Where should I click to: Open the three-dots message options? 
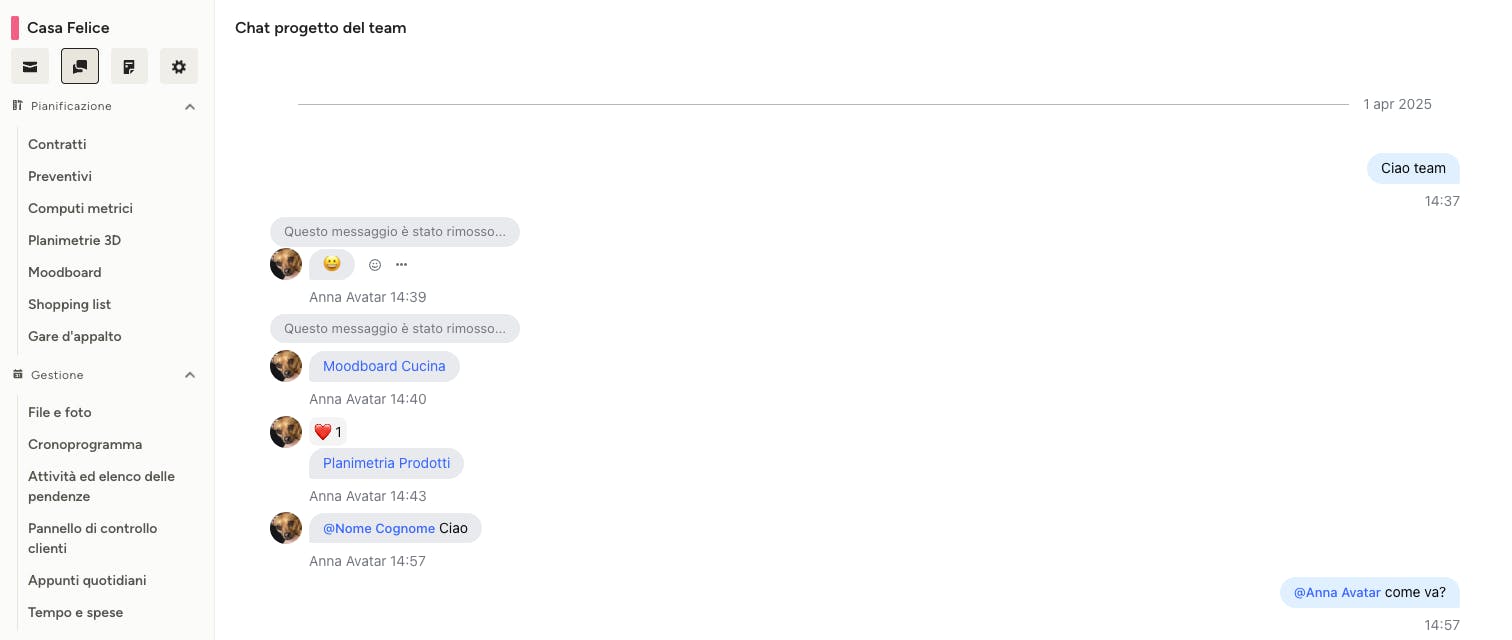[401, 265]
